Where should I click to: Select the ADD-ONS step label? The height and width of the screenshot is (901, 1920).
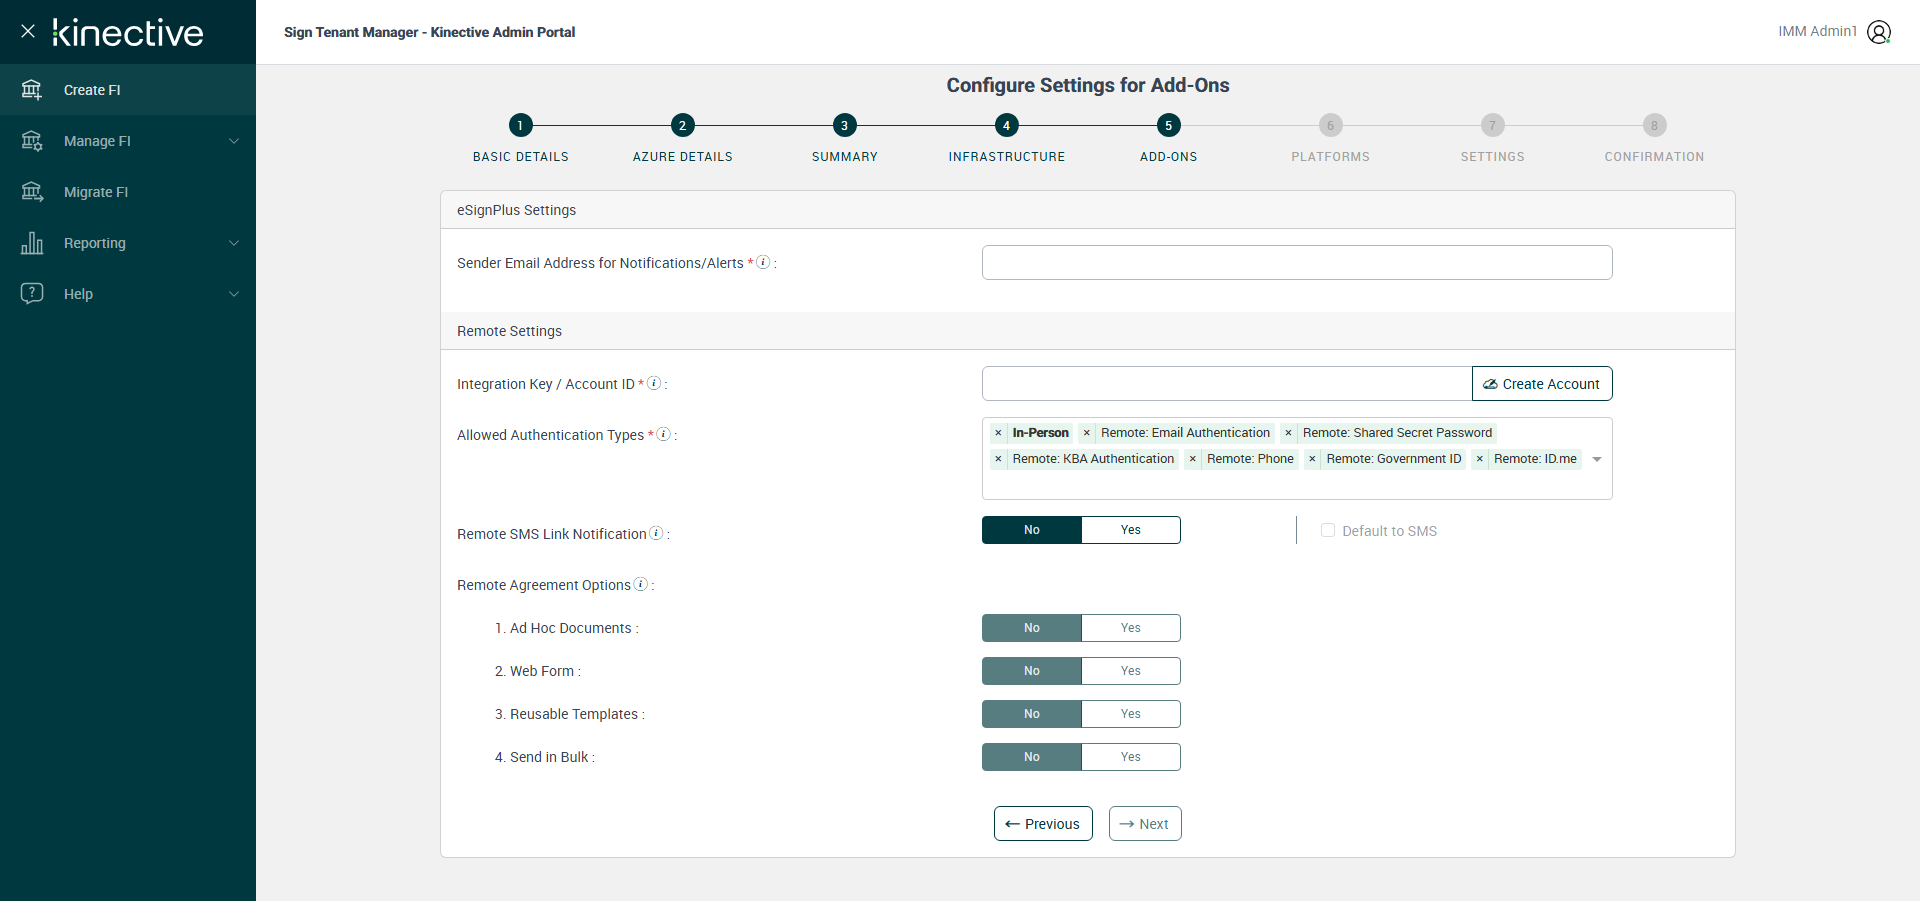[1168, 157]
